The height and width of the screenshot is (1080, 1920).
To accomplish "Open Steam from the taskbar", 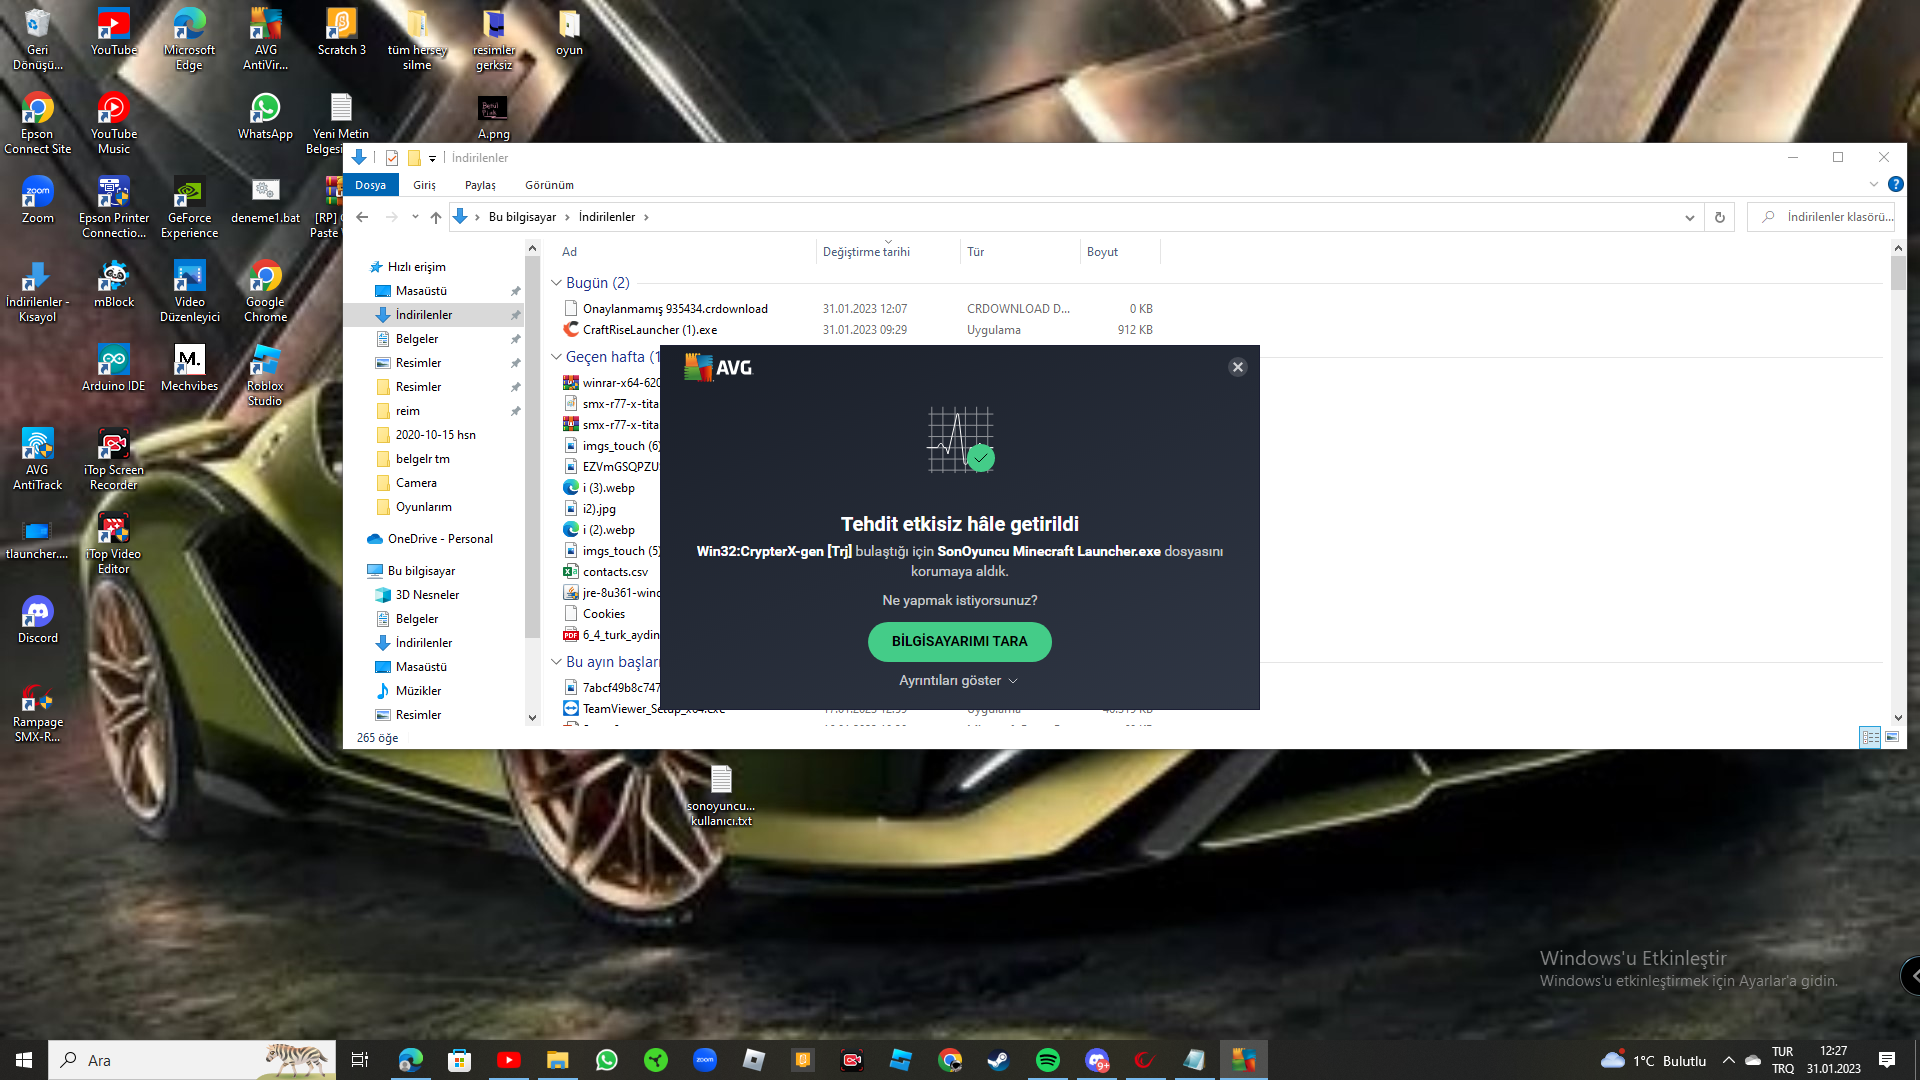I will pyautogui.click(x=998, y=1060).
